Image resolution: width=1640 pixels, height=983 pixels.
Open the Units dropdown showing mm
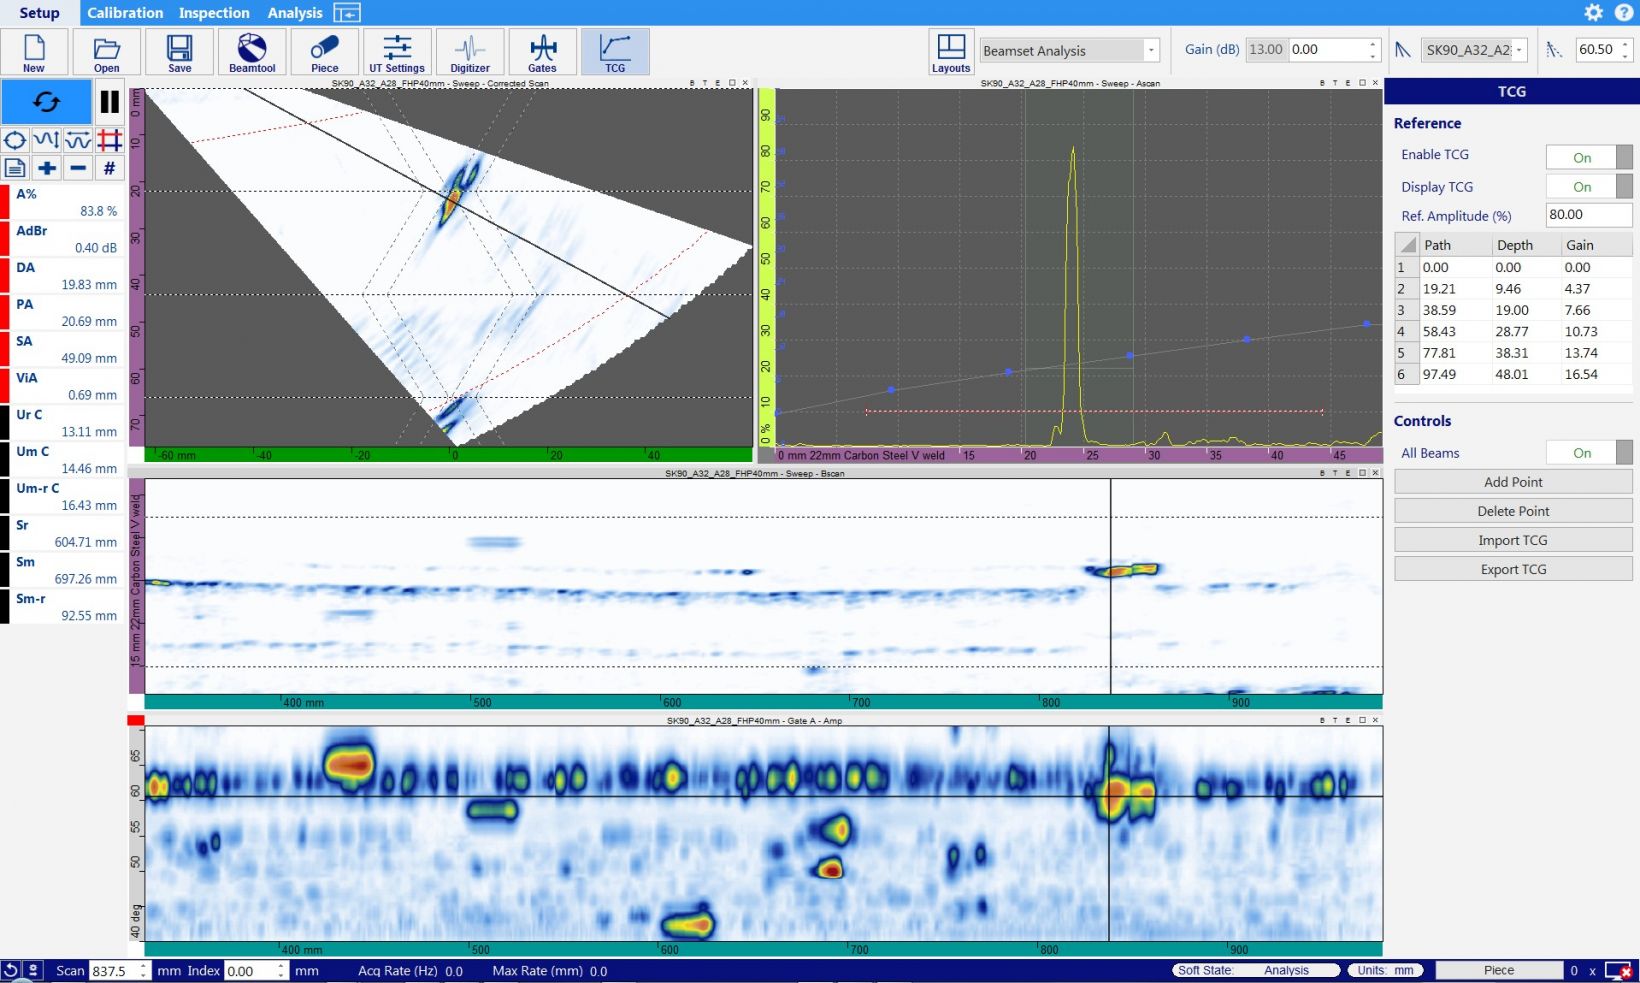(x=1385, y=970)
